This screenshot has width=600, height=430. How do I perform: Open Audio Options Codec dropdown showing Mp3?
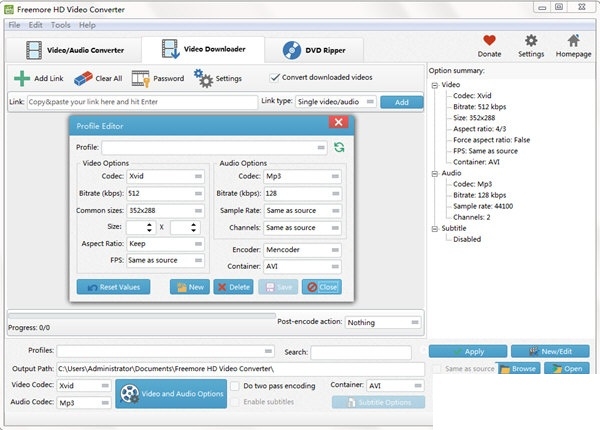302,176
